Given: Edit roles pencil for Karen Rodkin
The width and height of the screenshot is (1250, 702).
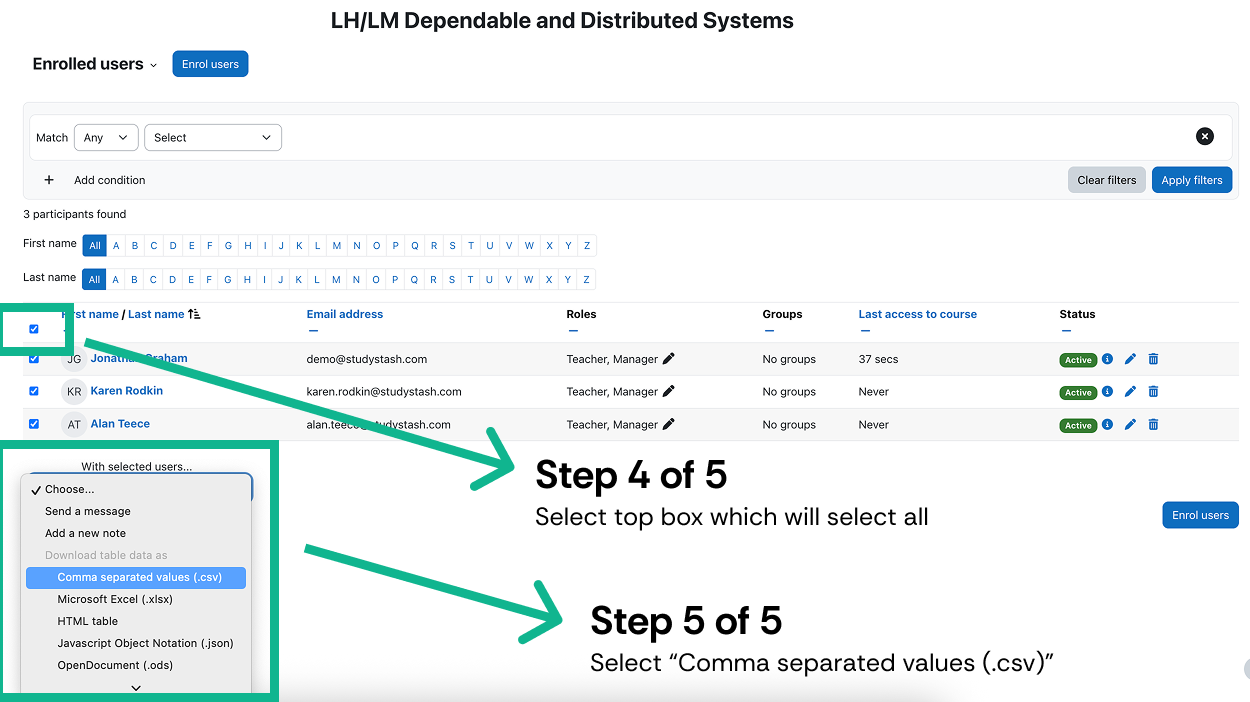Looking at the screenshot, I should (669, 391).
